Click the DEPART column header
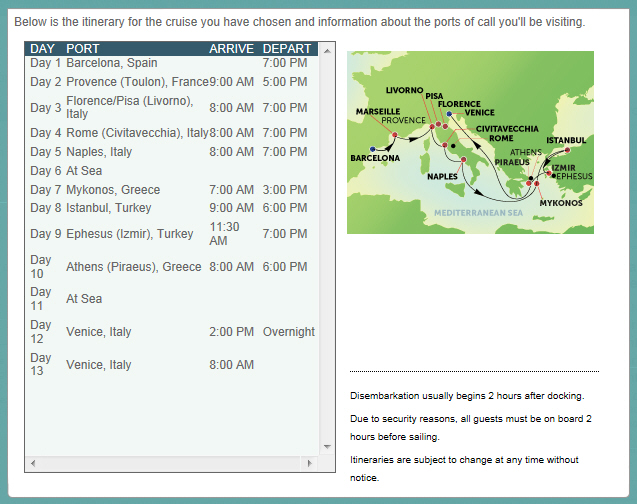This screenshot has height=504, width=637. click(x=287, y=49)
